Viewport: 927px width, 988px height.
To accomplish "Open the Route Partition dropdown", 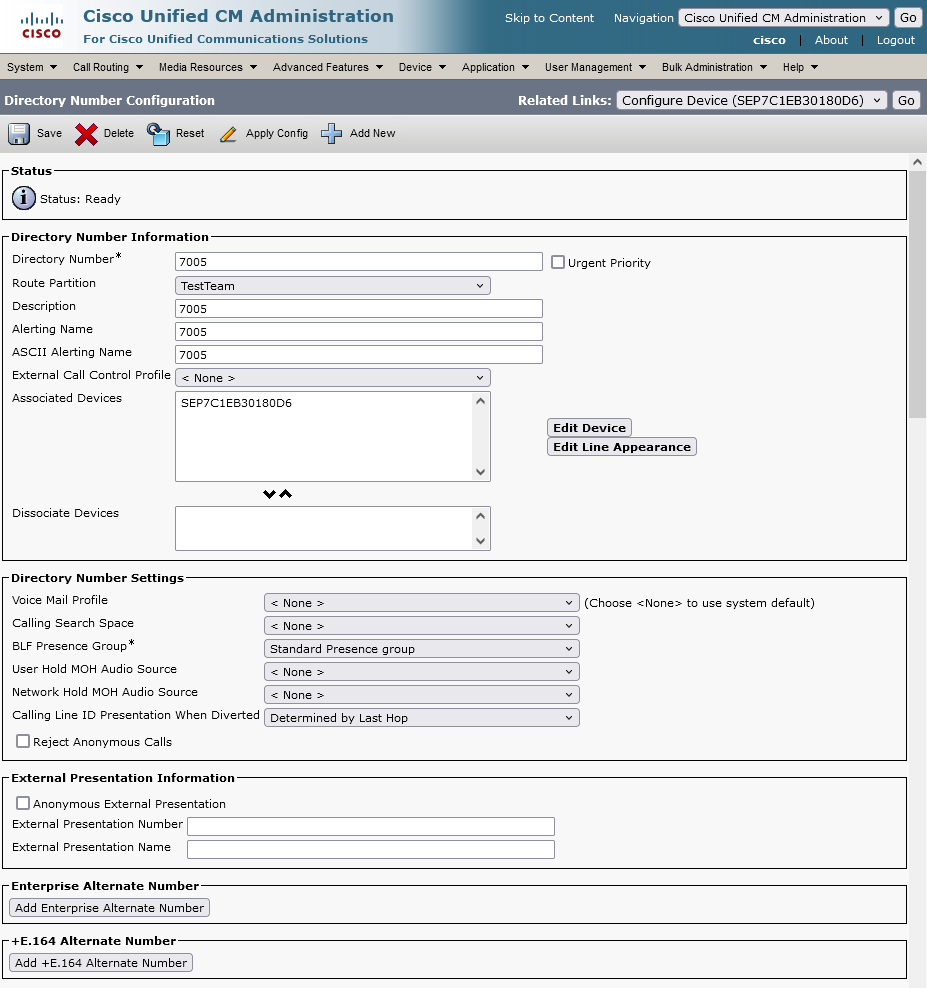I will pyautogui.click(x=333, y=286).
